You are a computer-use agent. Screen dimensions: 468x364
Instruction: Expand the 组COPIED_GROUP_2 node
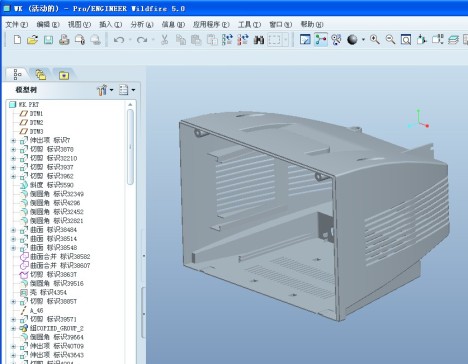coord(14,328)
